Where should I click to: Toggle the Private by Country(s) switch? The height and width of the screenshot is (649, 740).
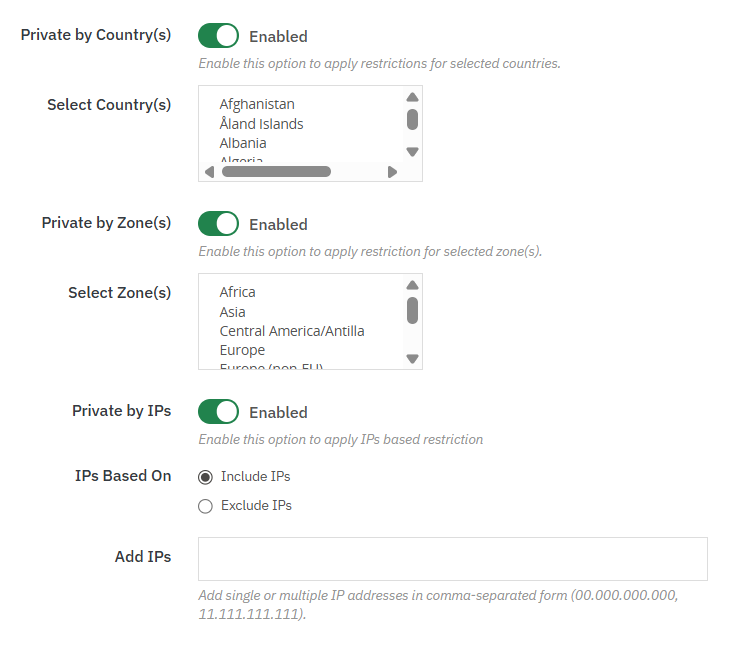coord(218,36)
